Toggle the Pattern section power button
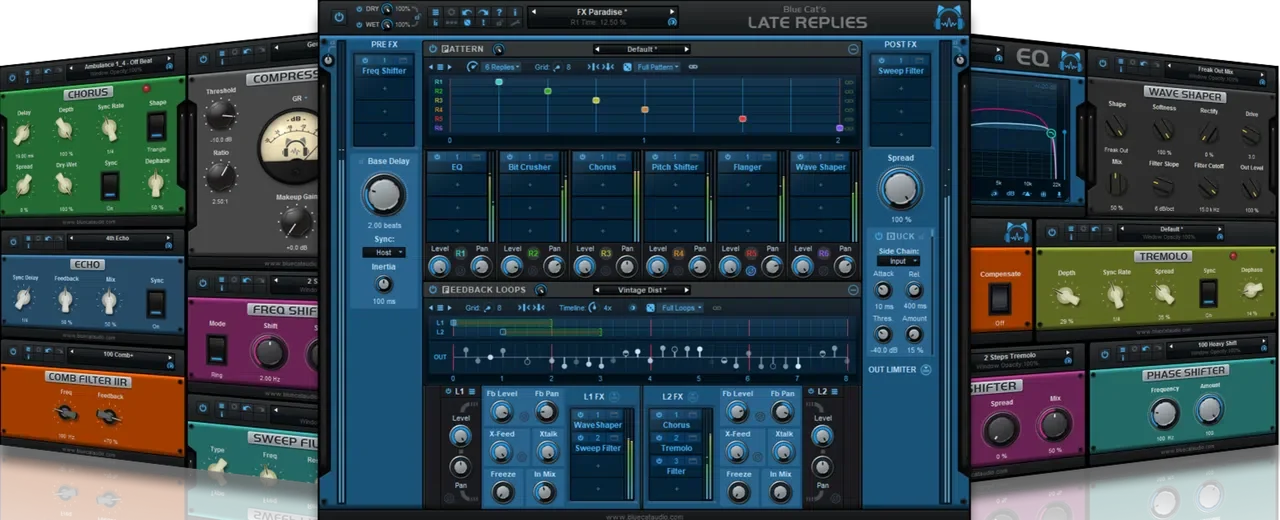This screenshot has width=1280, height=520. [x=432, y=49]
